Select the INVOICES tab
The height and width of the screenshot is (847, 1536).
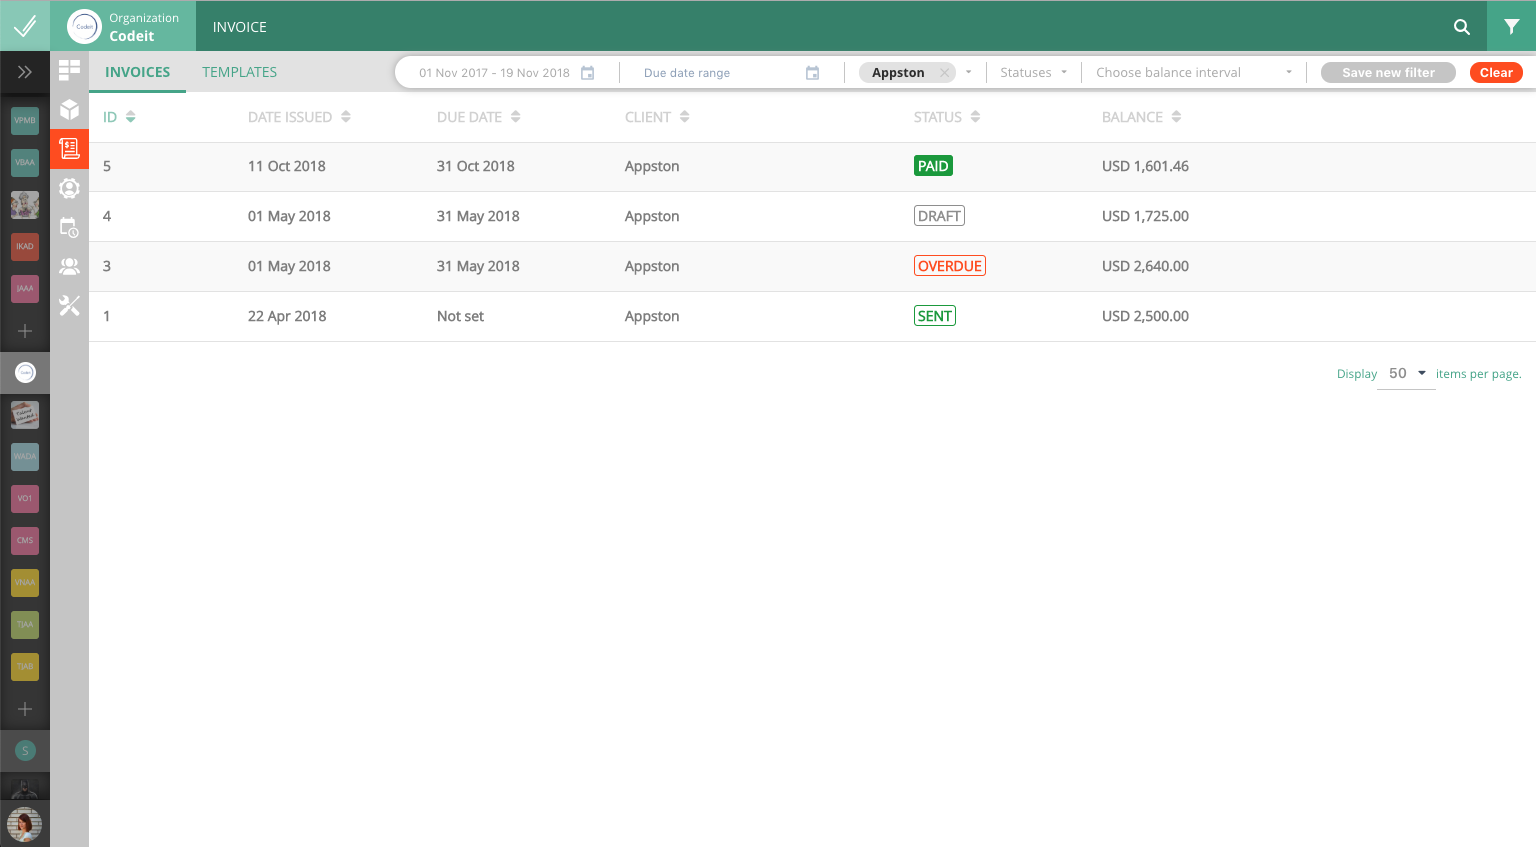(137, 72)
